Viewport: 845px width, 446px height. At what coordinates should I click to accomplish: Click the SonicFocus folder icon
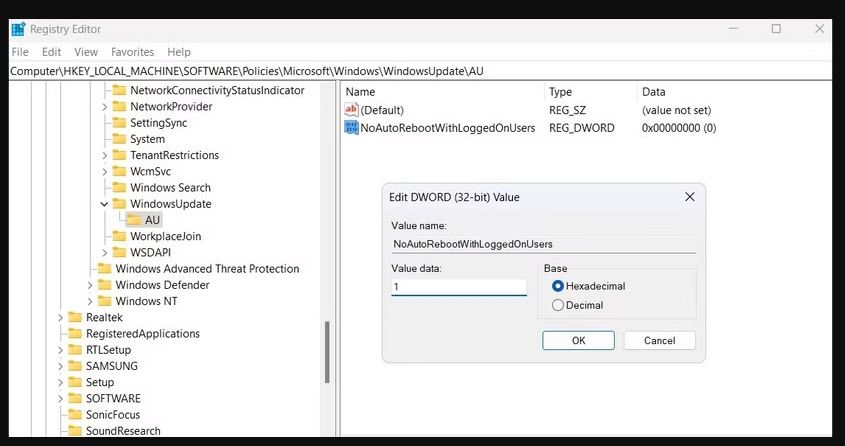[75, 414]
